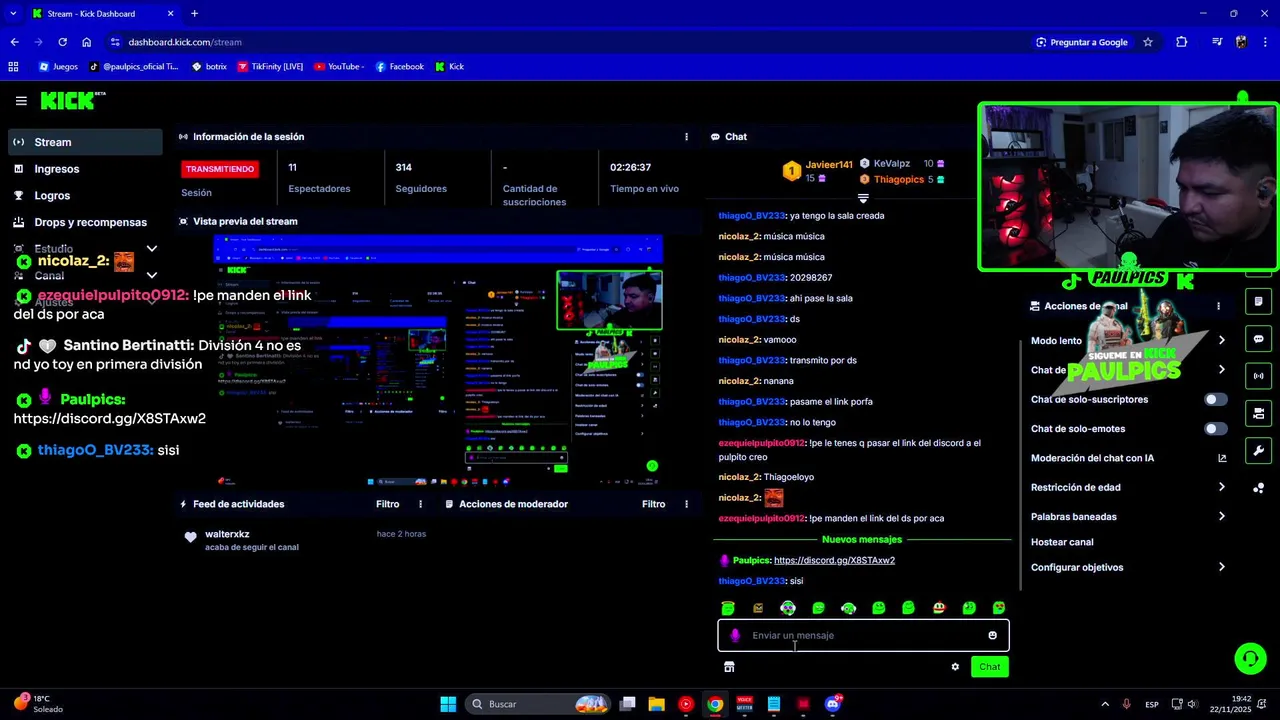Image resolution: width=1280 pixels, height=720 pixels.
Task: Insert the first halo emote in quick emote row
Action: [x=728, y=608]
